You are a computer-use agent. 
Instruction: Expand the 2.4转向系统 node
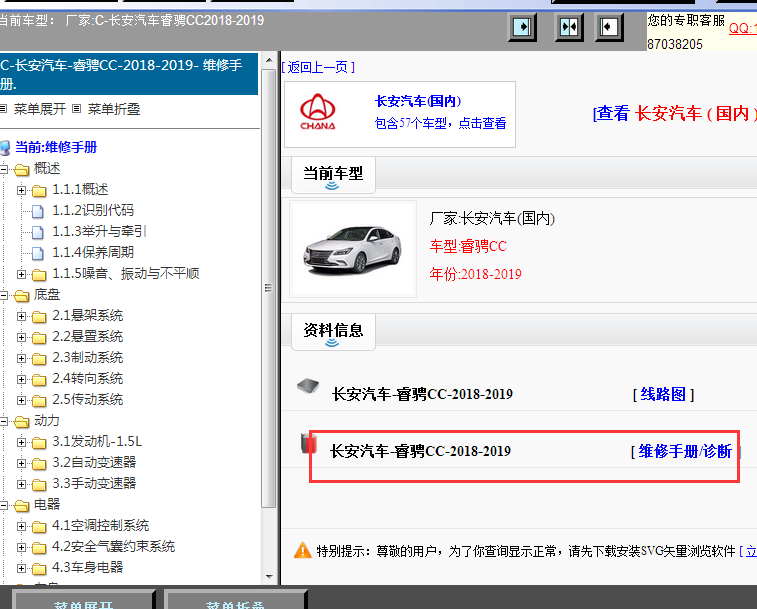[21, 379]
